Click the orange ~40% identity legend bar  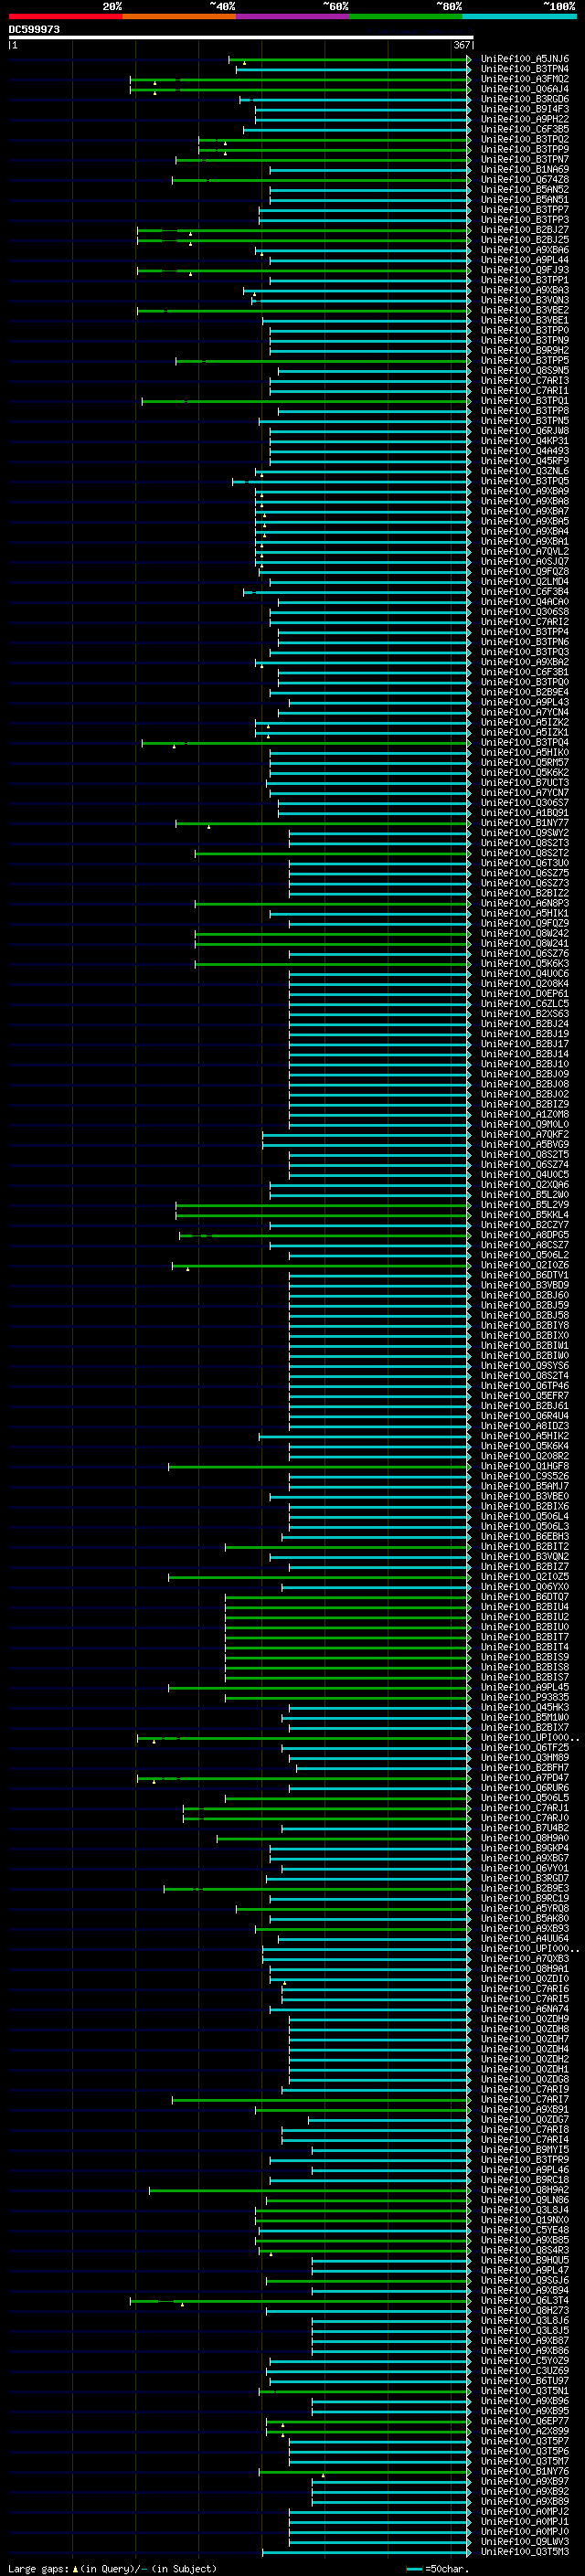click(179, 16)
